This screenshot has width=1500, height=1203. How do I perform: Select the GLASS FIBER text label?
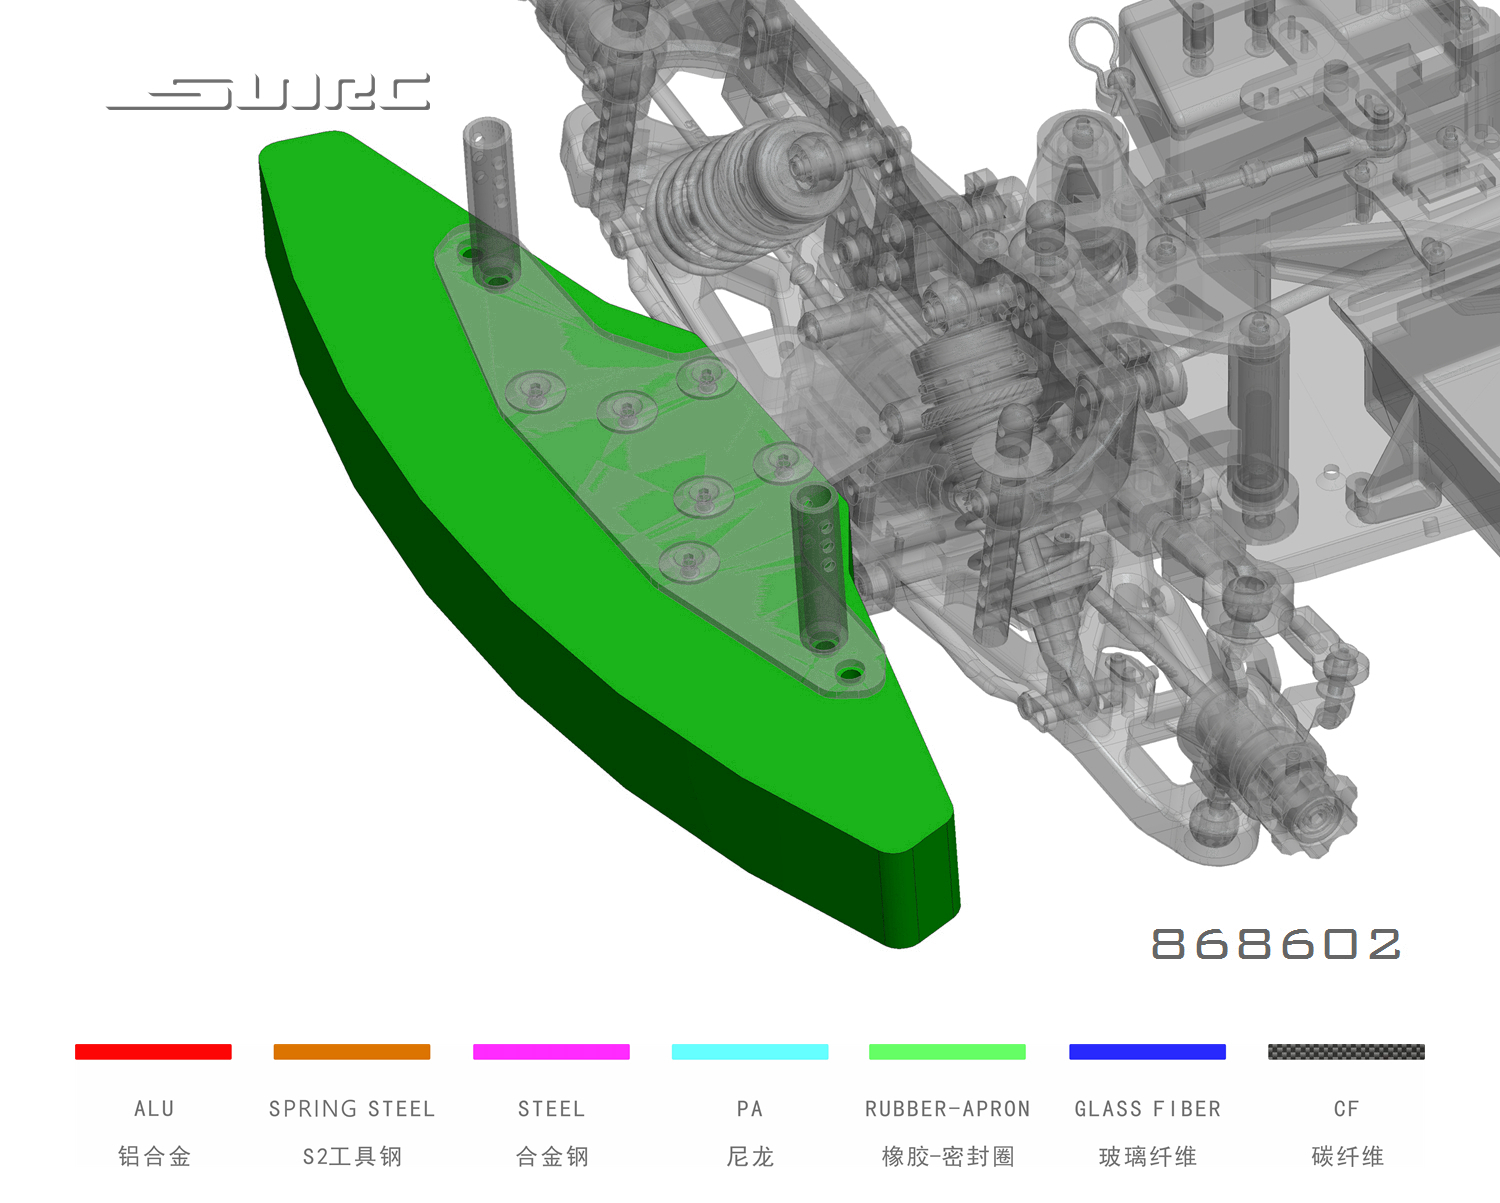point(1147,1109)
